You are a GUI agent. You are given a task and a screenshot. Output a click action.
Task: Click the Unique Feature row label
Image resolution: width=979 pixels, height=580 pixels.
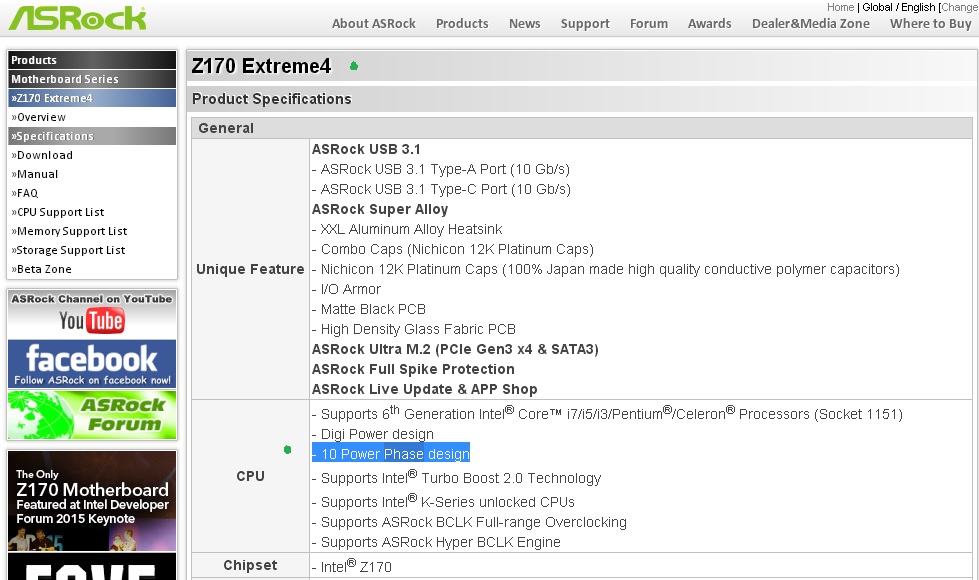click(x=250, y=269)
